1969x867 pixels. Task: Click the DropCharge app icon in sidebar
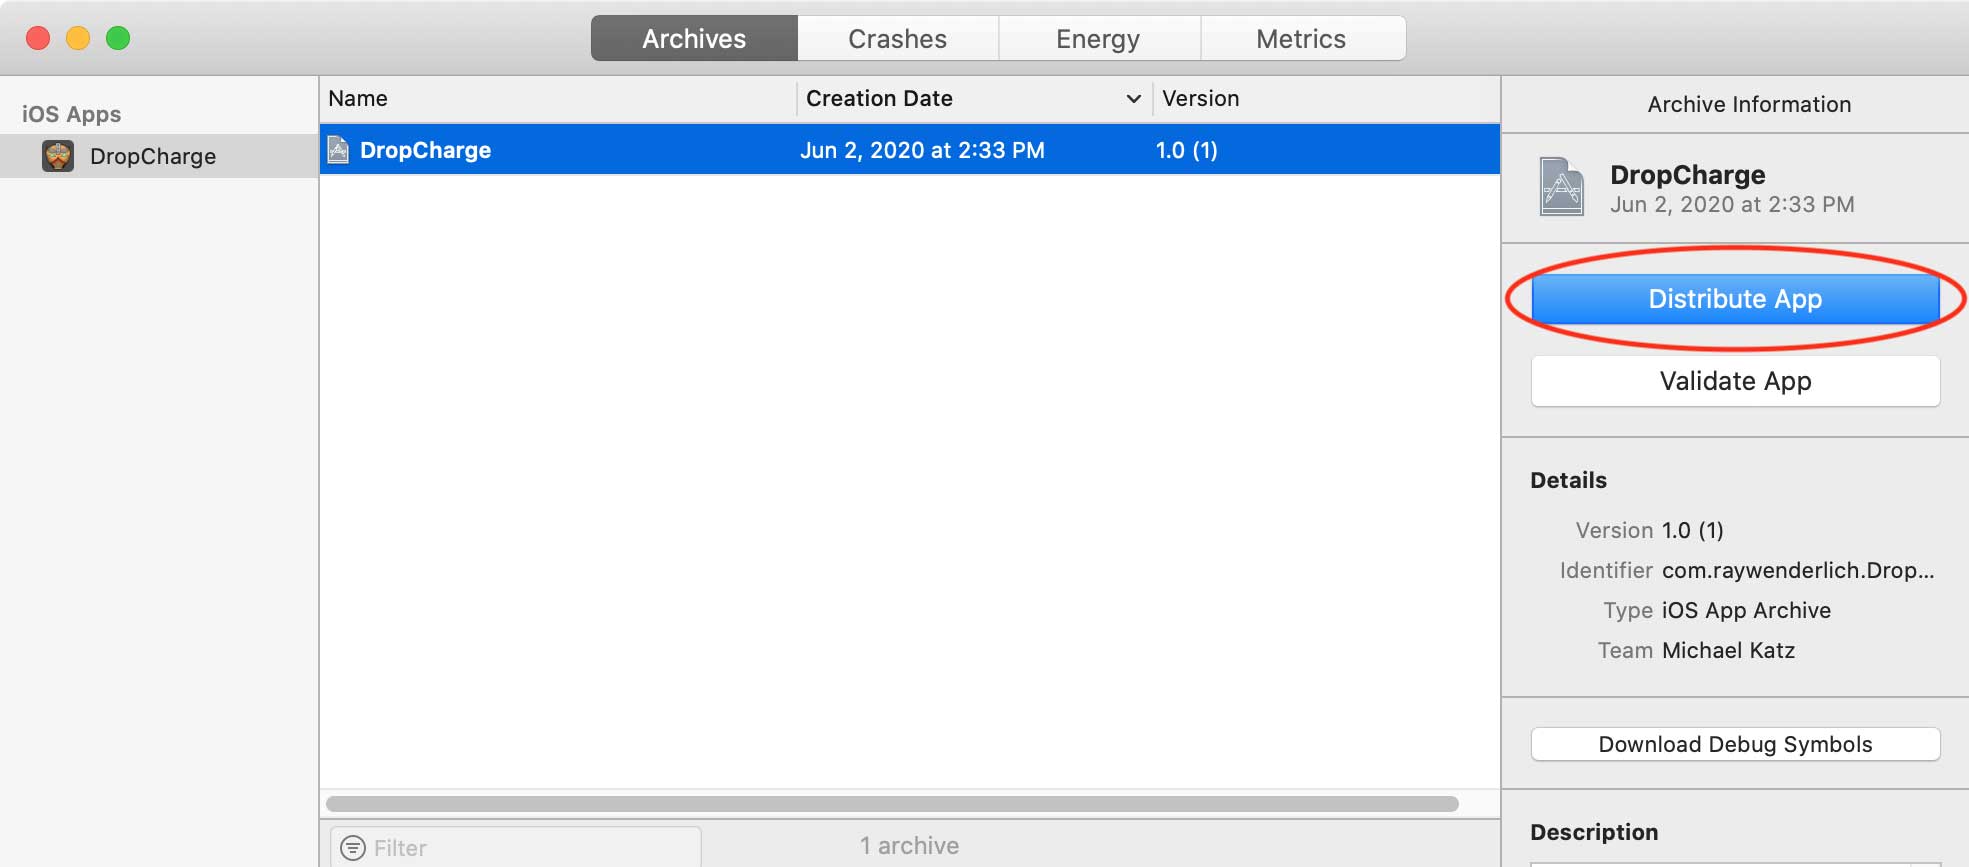coord(58,156)
